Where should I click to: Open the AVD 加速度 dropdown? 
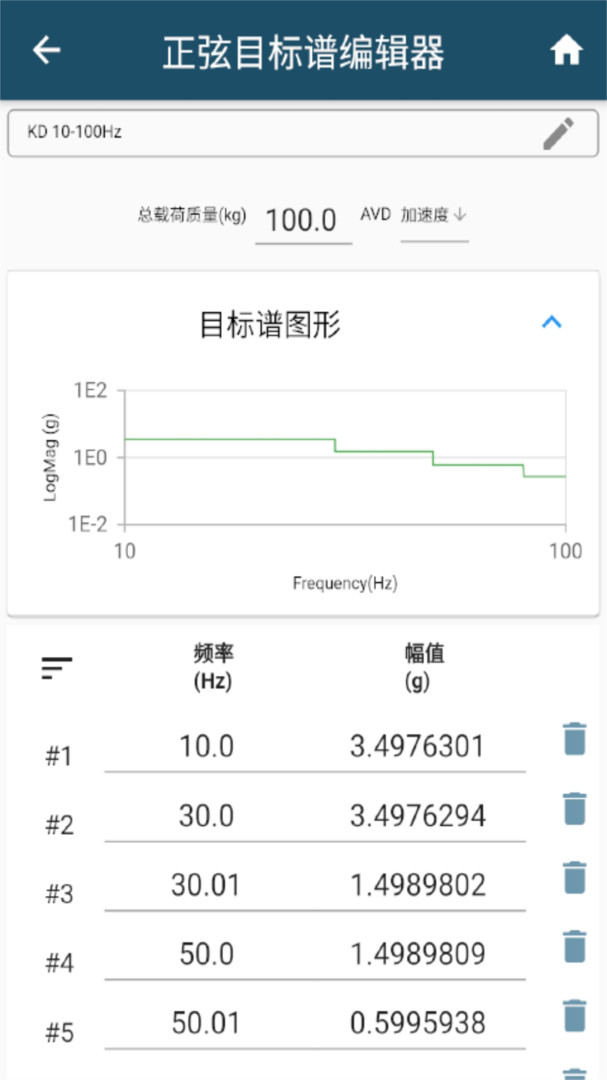point(434,220)
